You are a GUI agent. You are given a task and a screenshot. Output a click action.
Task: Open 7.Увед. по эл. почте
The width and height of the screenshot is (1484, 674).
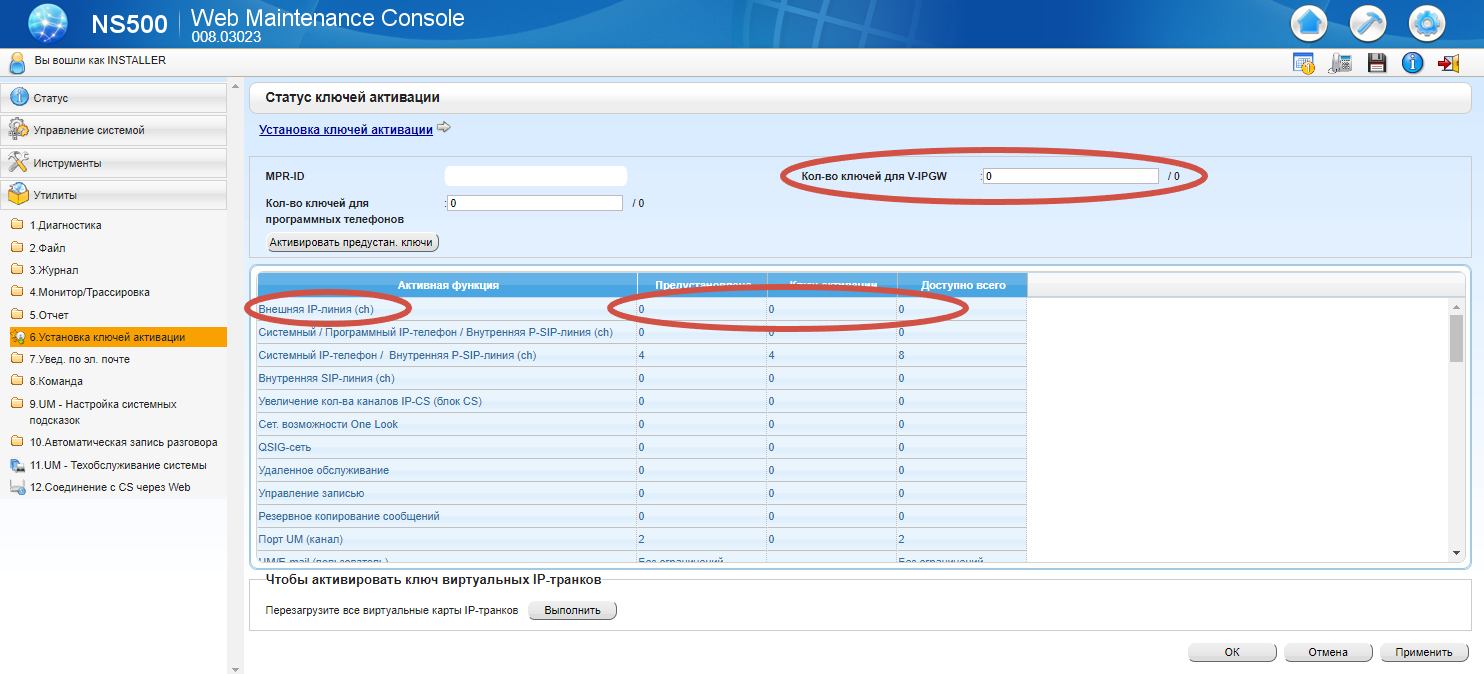(79, 359)
